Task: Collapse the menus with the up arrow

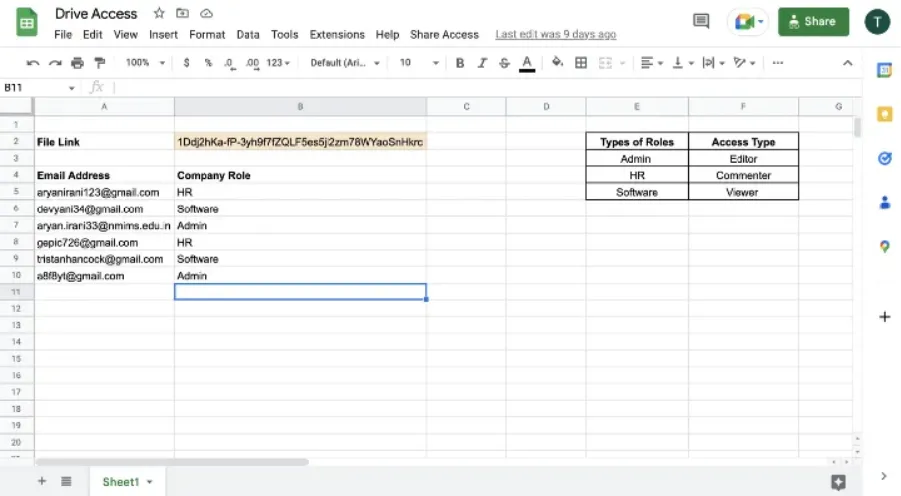Action: point(848,63)
